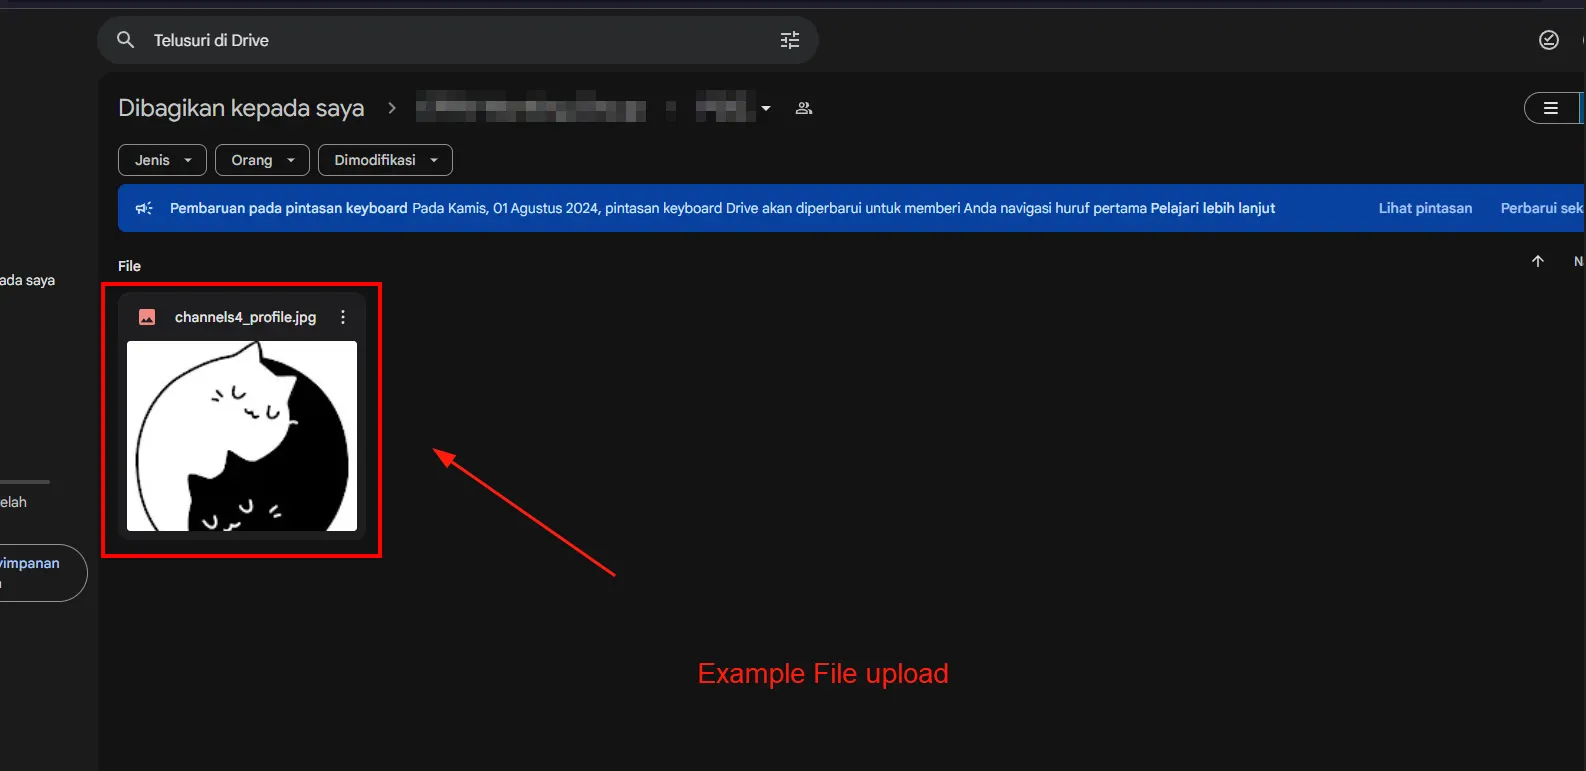Click the shared people icon beside folder name
The image size is (1586, 771).
pos(803,108)
